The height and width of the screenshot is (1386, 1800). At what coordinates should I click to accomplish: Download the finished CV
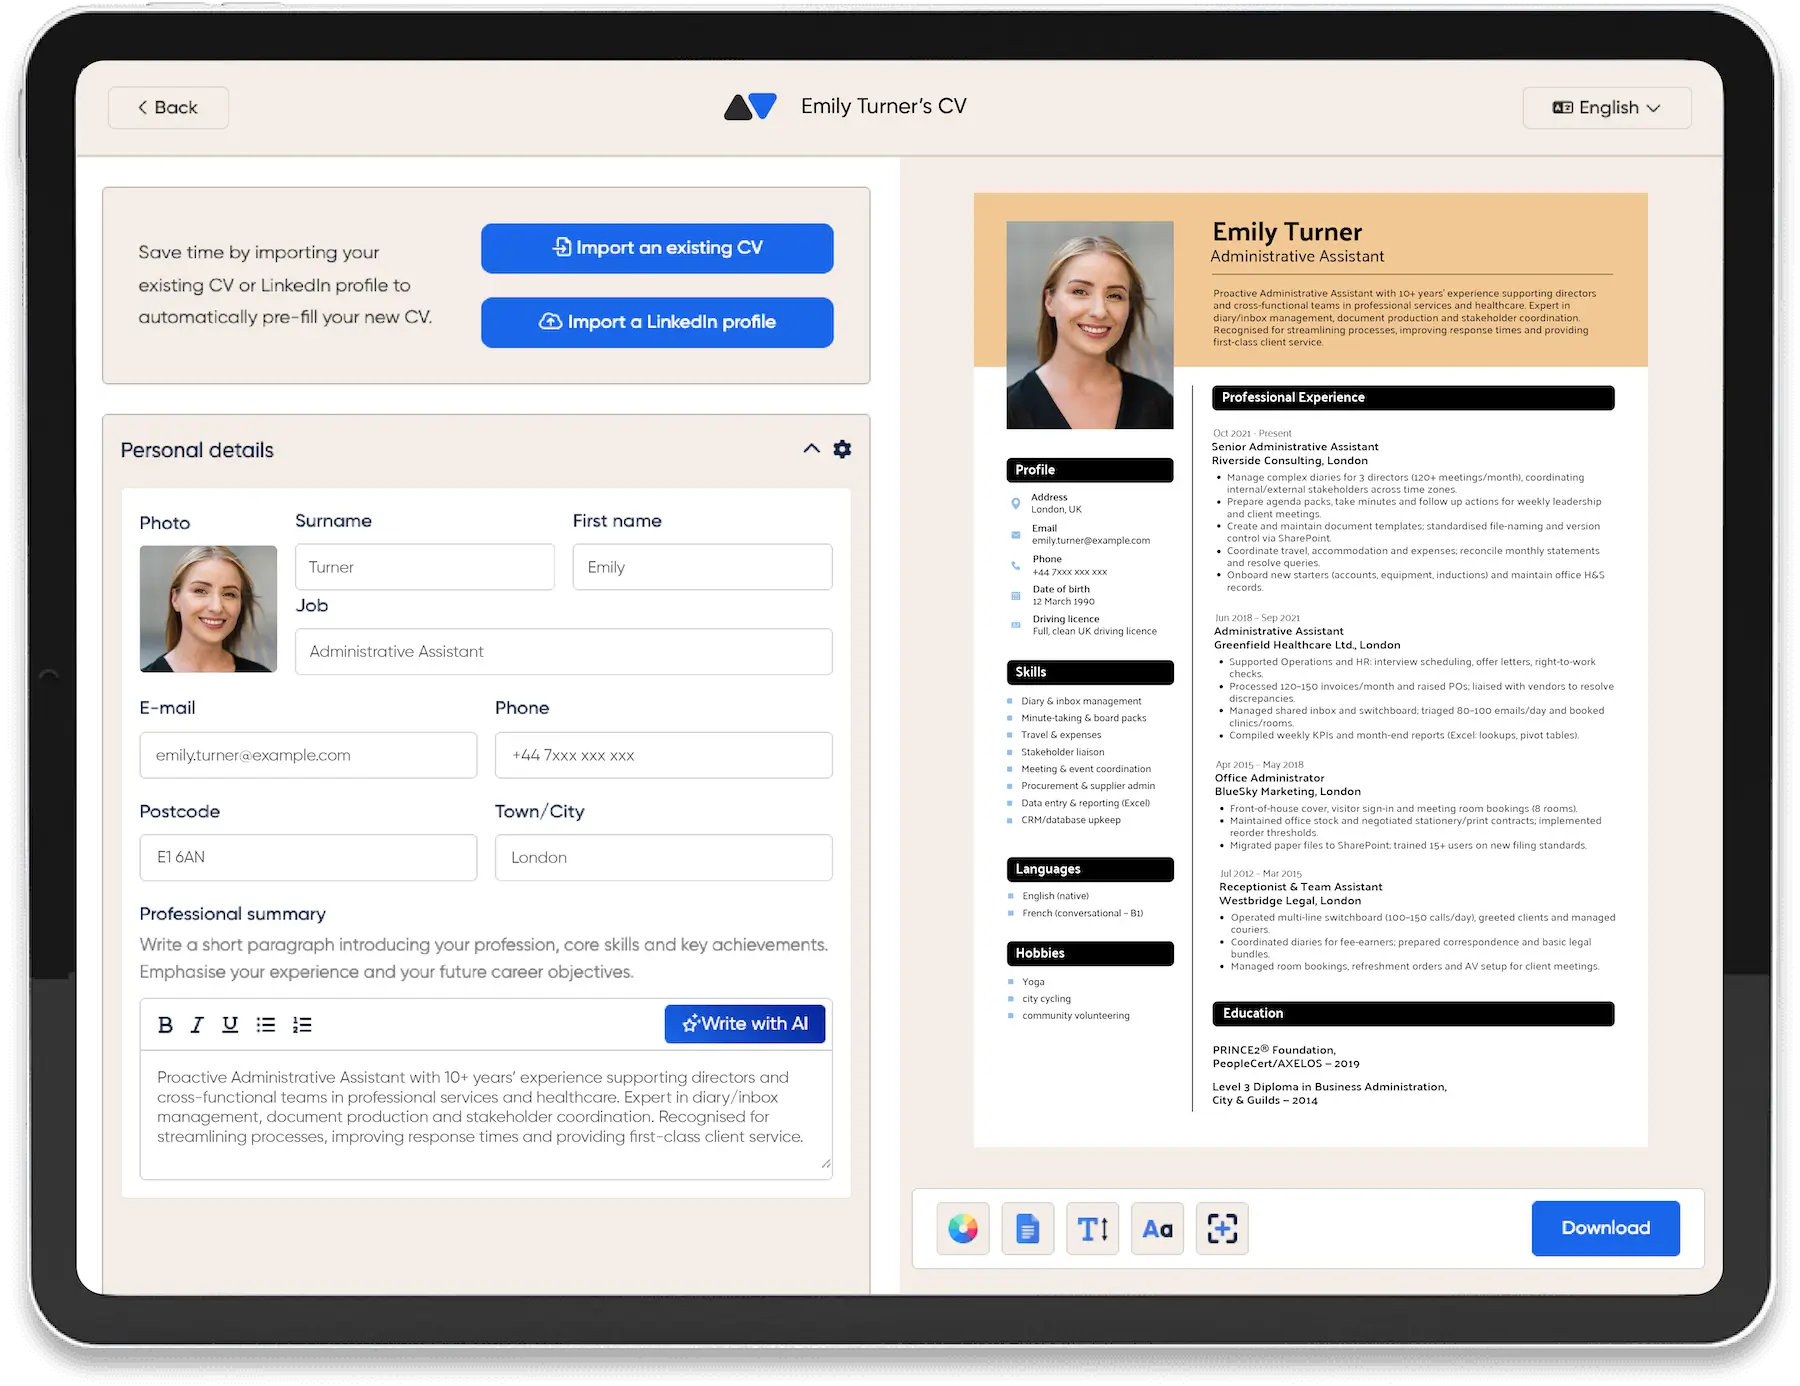pos(1605,1228)
